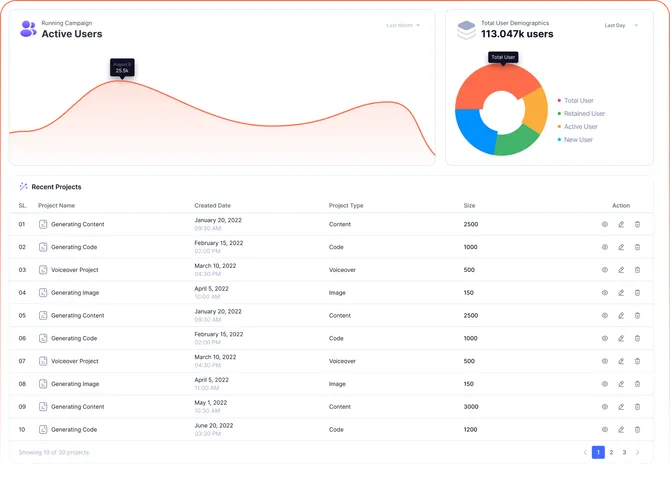This screenshot has height=480, width=670.
Task: Delete project 02 Generating Code
Action: point(637,247)
